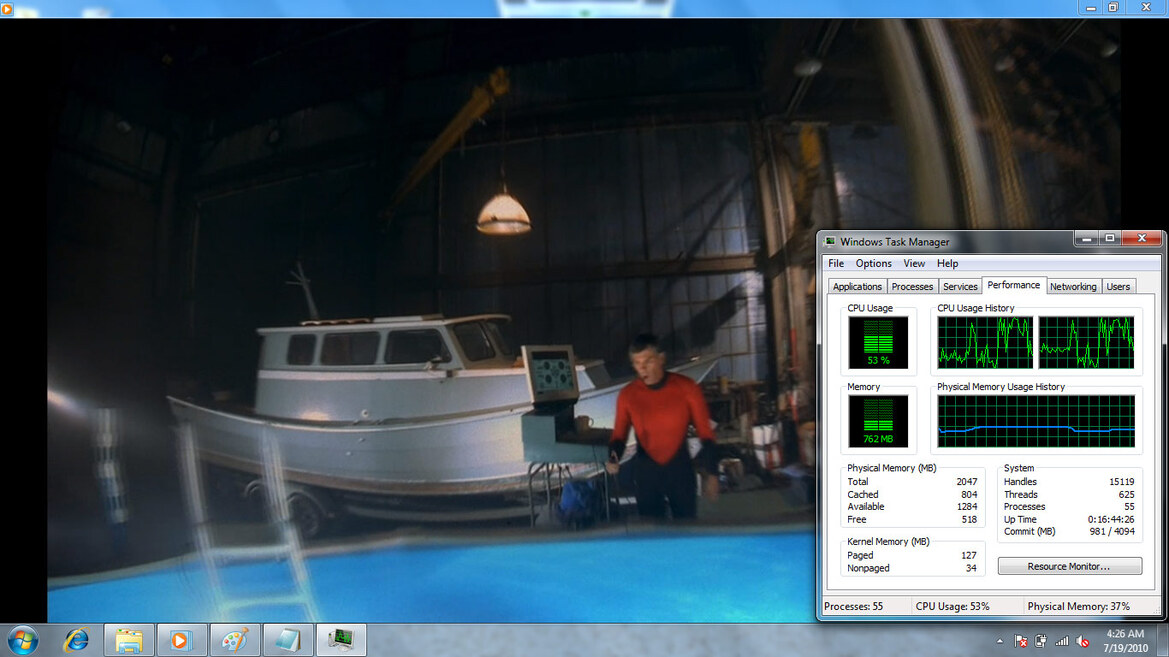Screen dimensions: 1169x657
Task: Switch to Windows Media Player taskbar button
Action: tap(181, 641)
